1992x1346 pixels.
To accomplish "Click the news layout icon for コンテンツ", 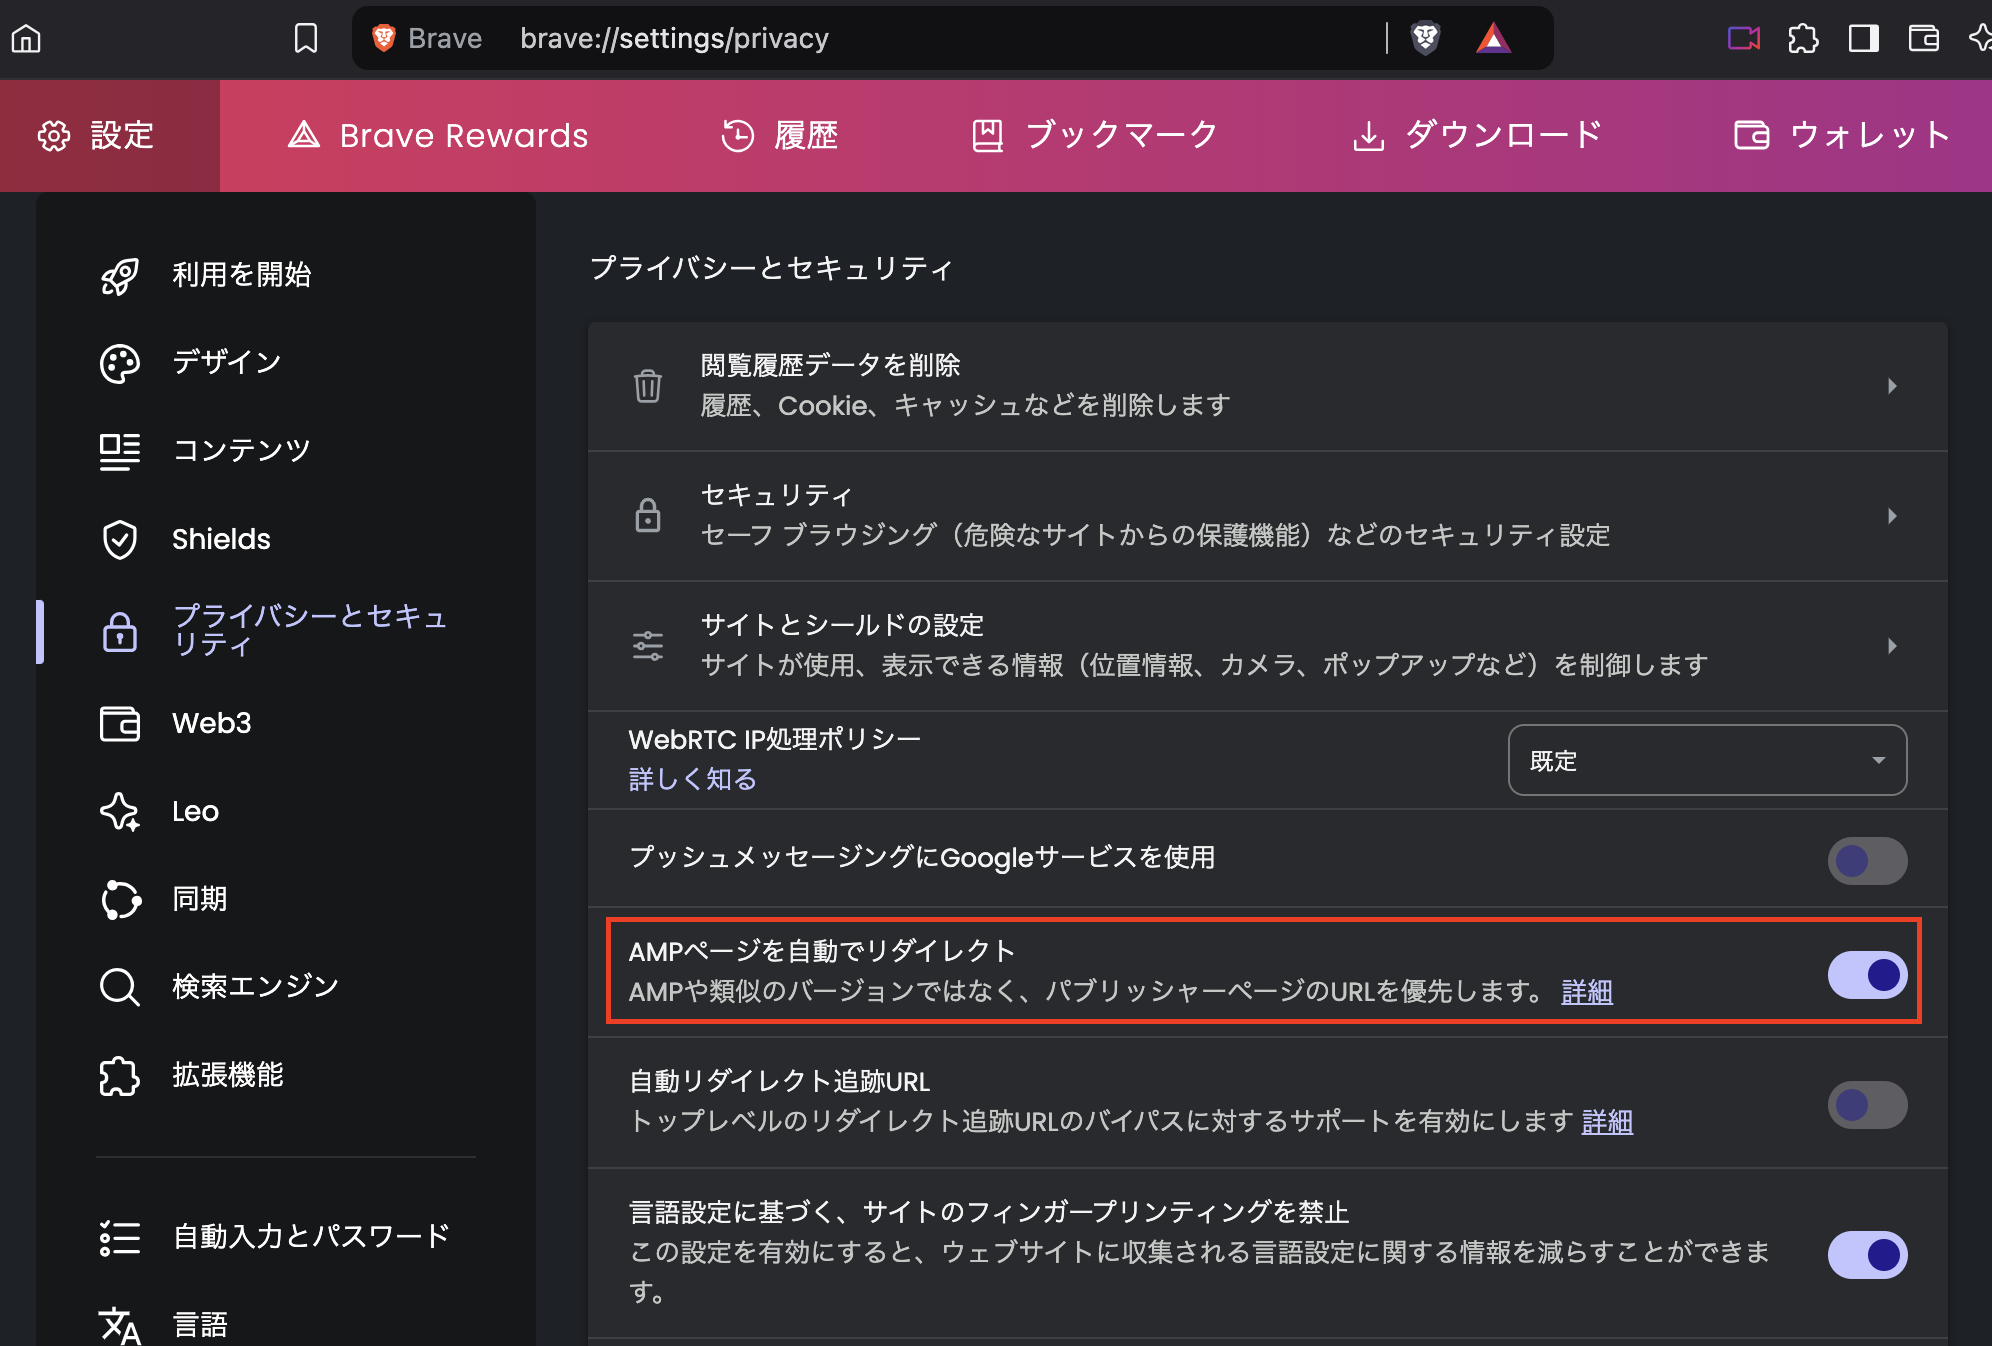I will click(120, 452).
